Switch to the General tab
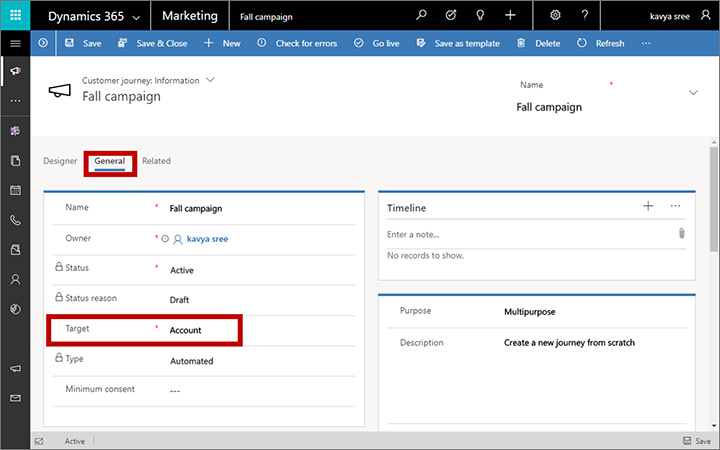Screen dimensions: 720x450 pyautogui.click(x=110, y=161)
